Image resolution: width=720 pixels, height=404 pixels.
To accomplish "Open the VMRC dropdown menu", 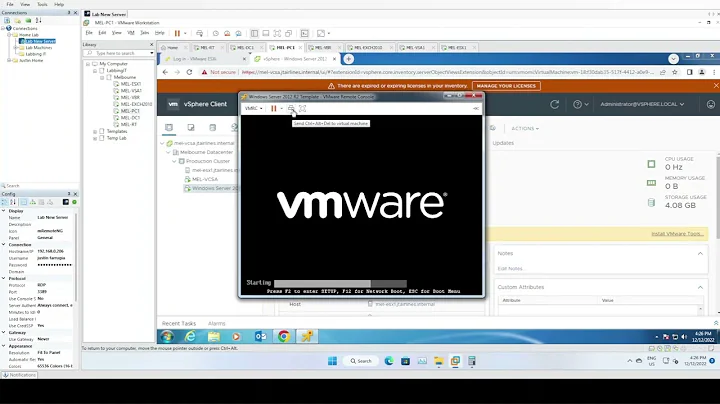I will click(x=253, y=109).
